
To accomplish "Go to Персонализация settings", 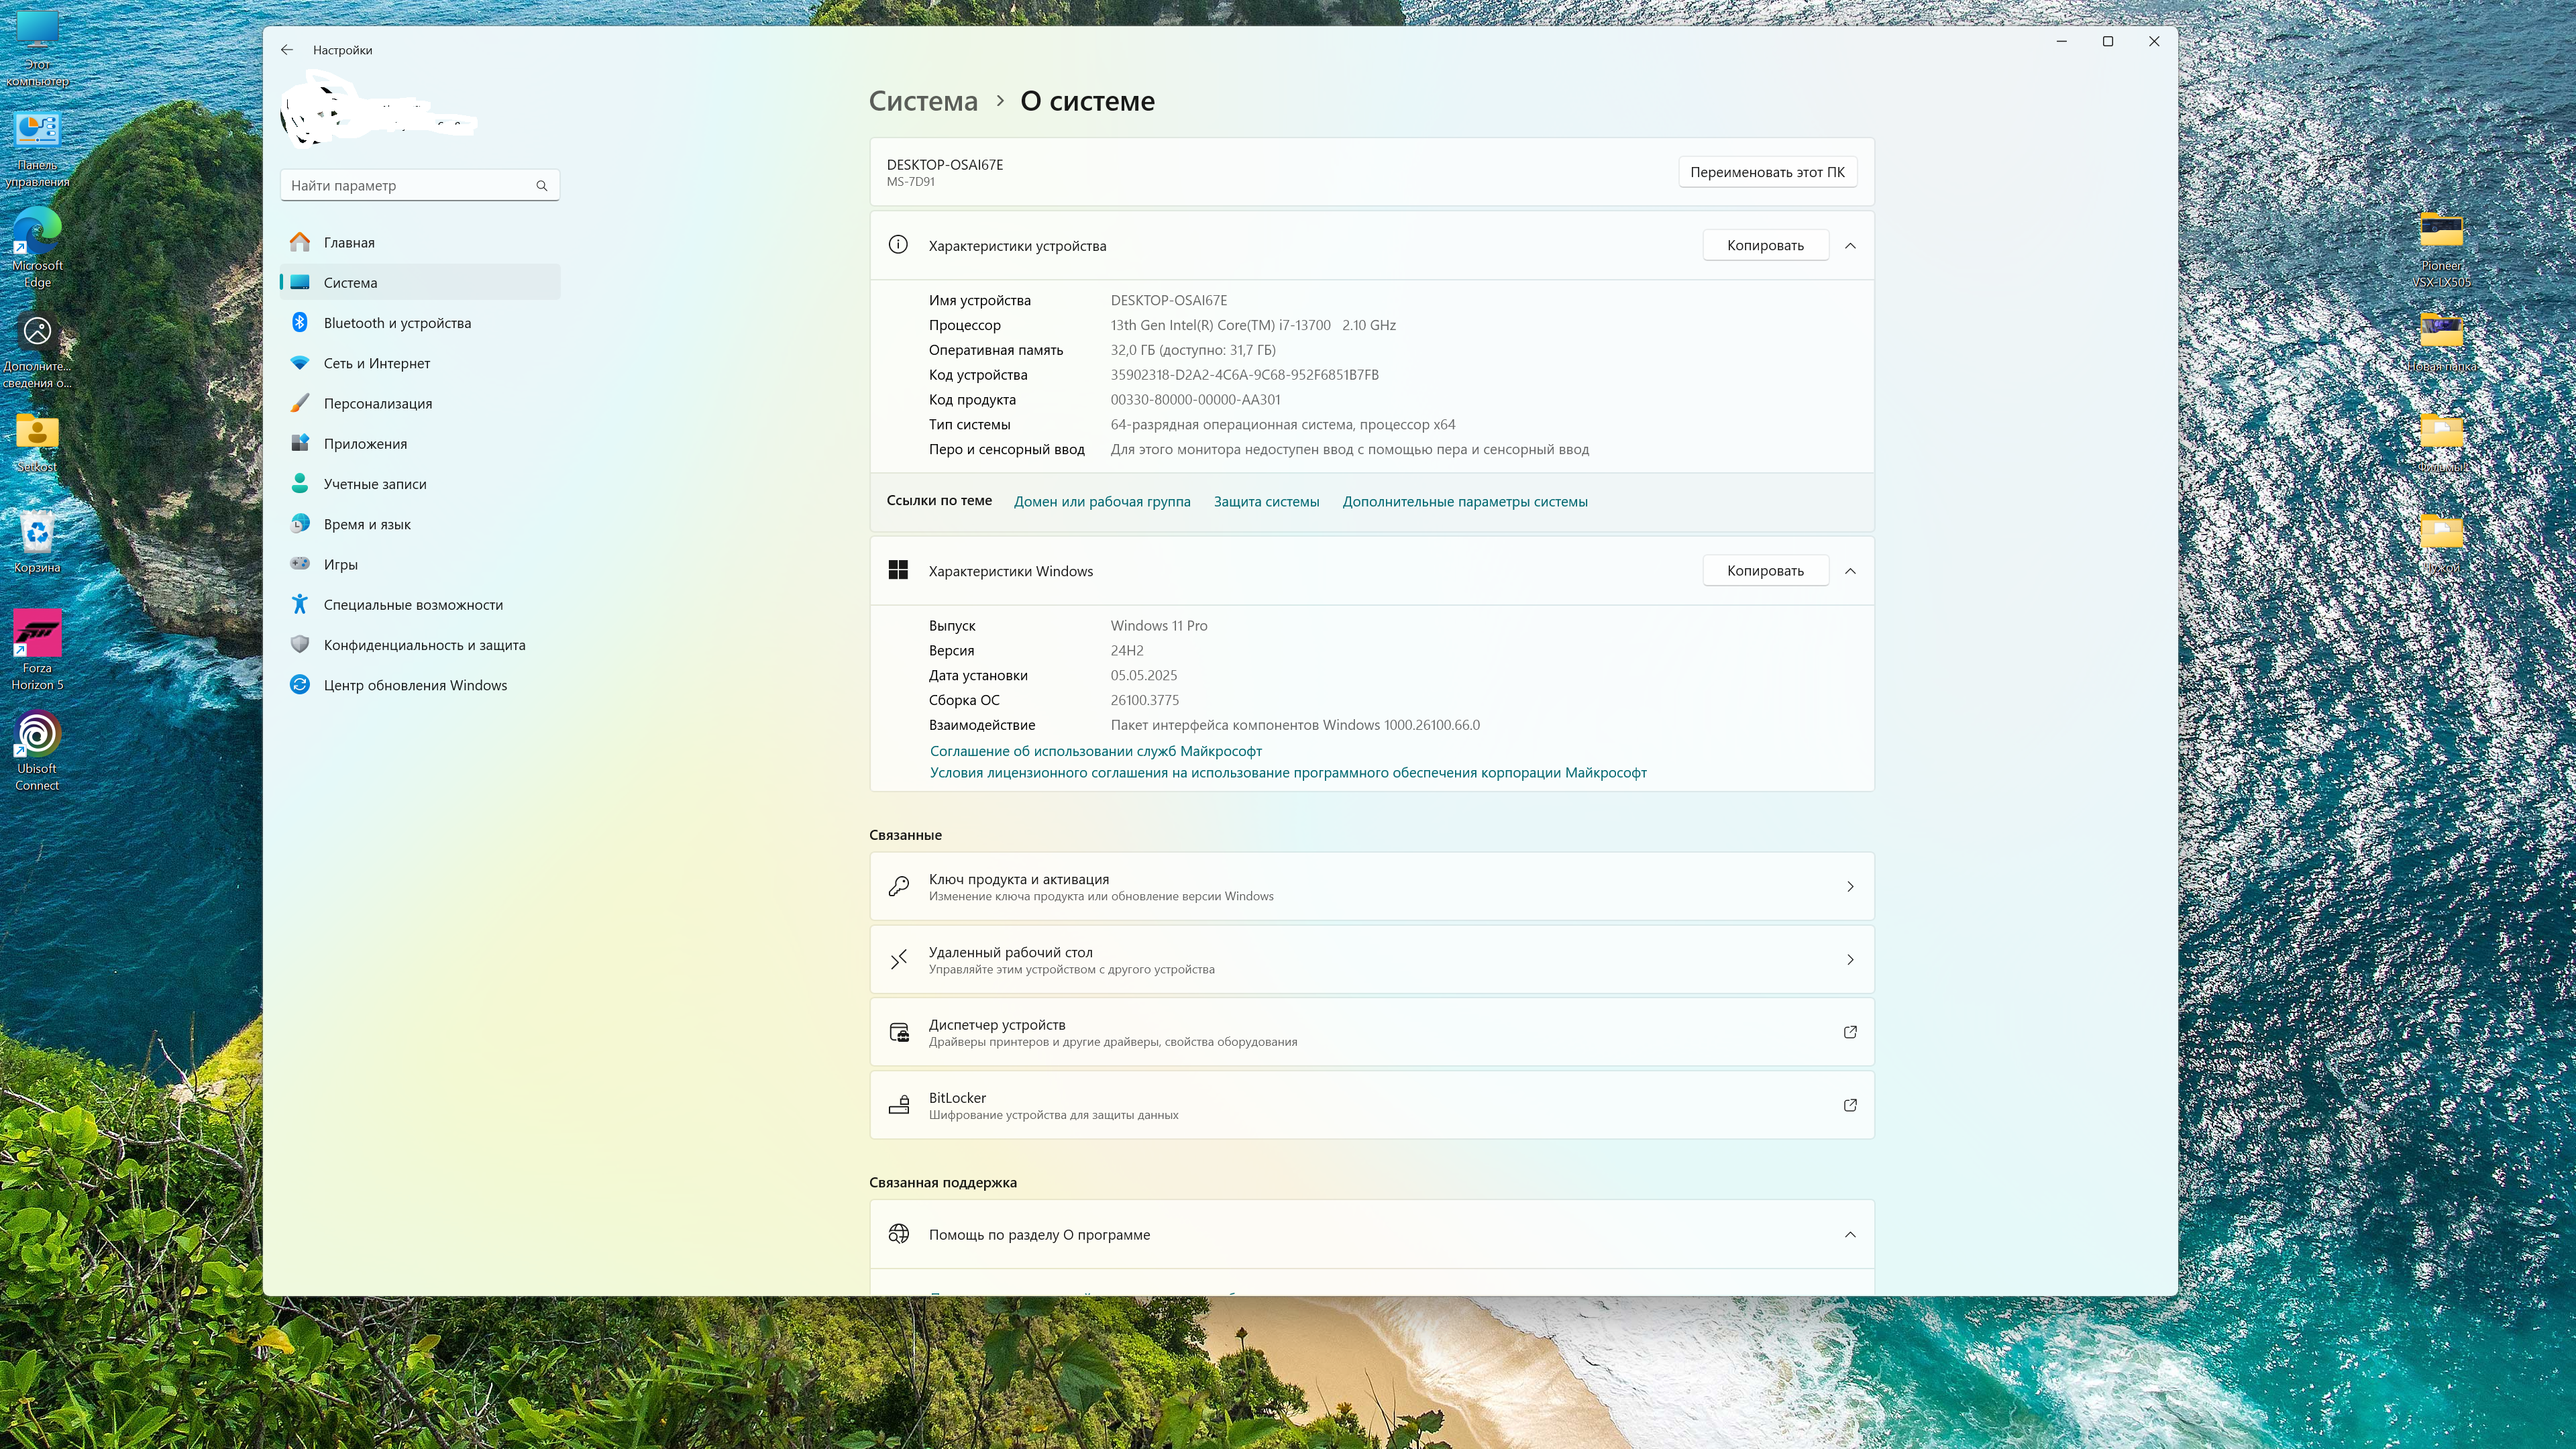I will pyautogui.click(x=420, y=403).
